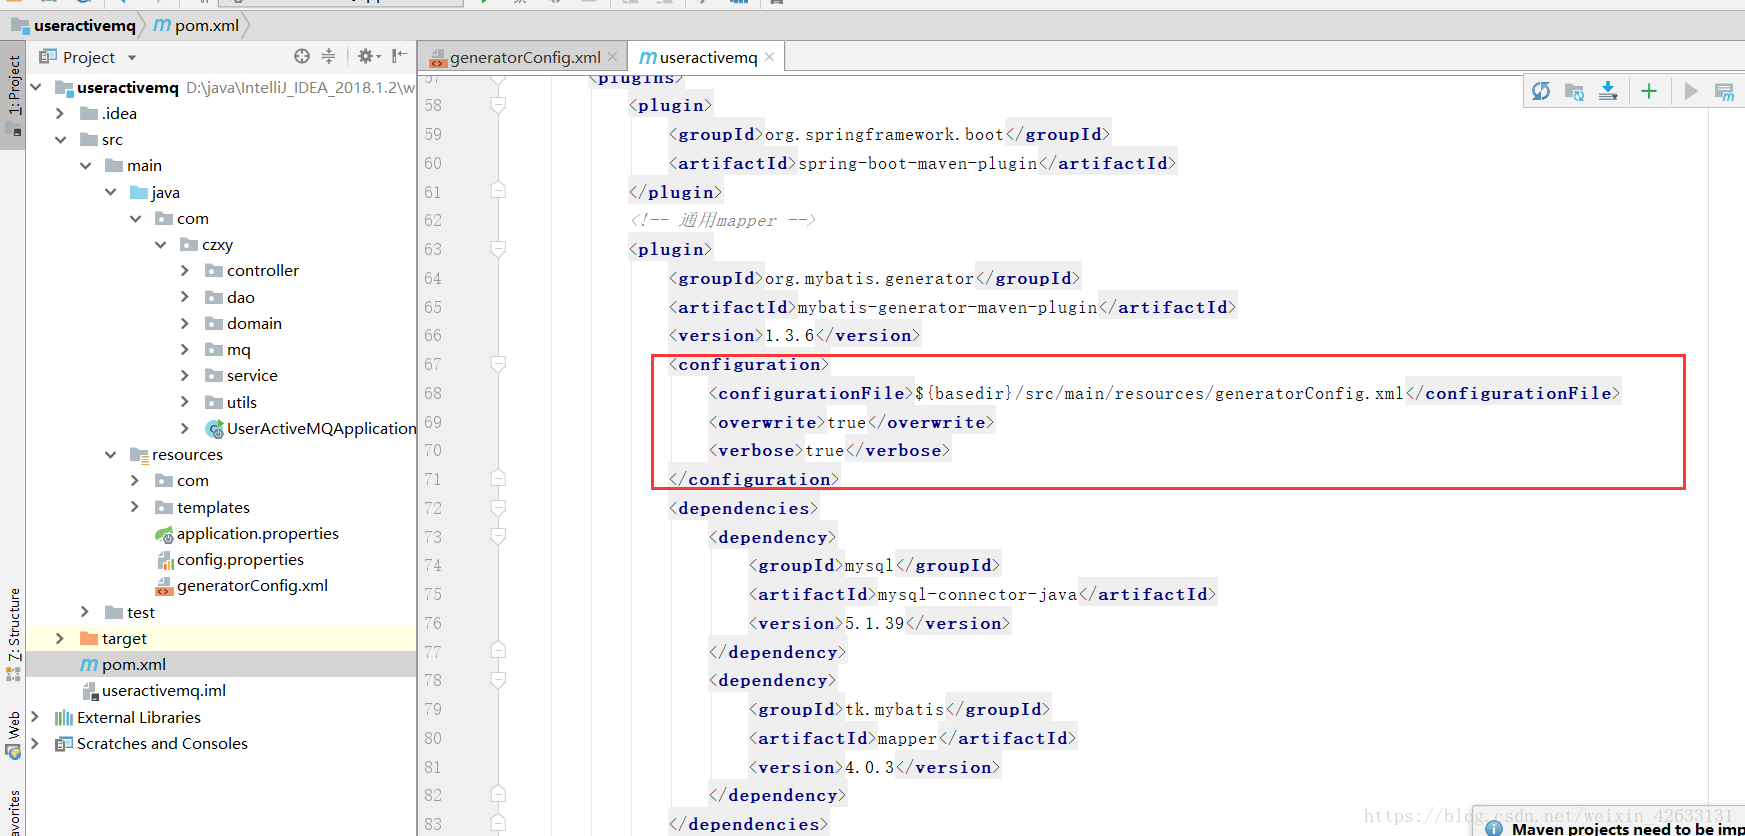Image resolution: width=1745 pixels, height=836 pixels.
Task: Fold dependency tag at line 73
Action: click(498, 536)
